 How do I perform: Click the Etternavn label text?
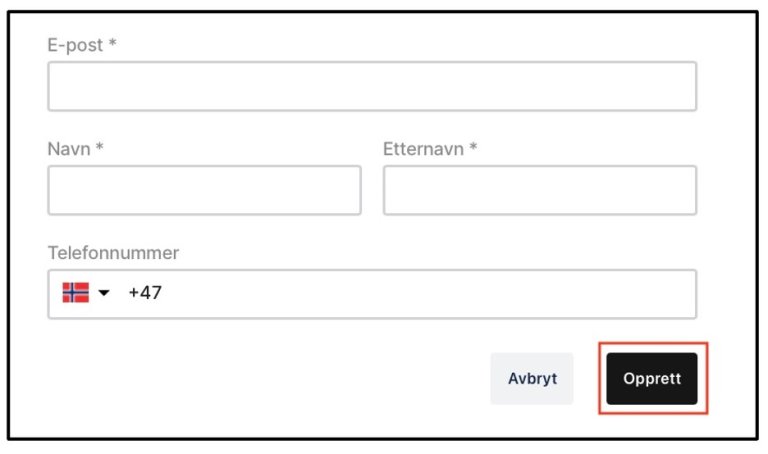(423, 149)
